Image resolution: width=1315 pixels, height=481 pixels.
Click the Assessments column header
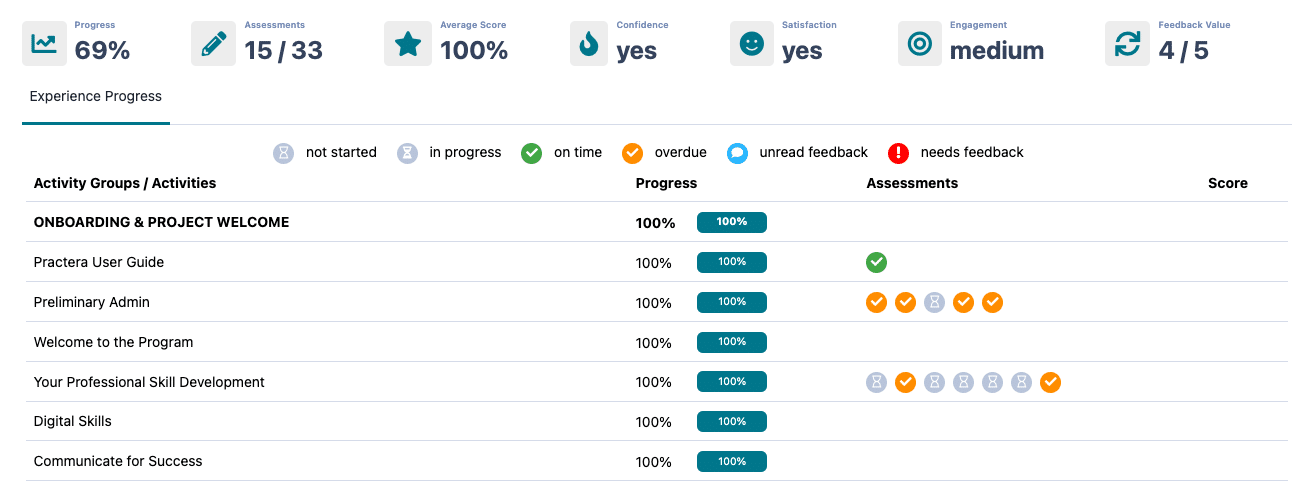point(912,183)
